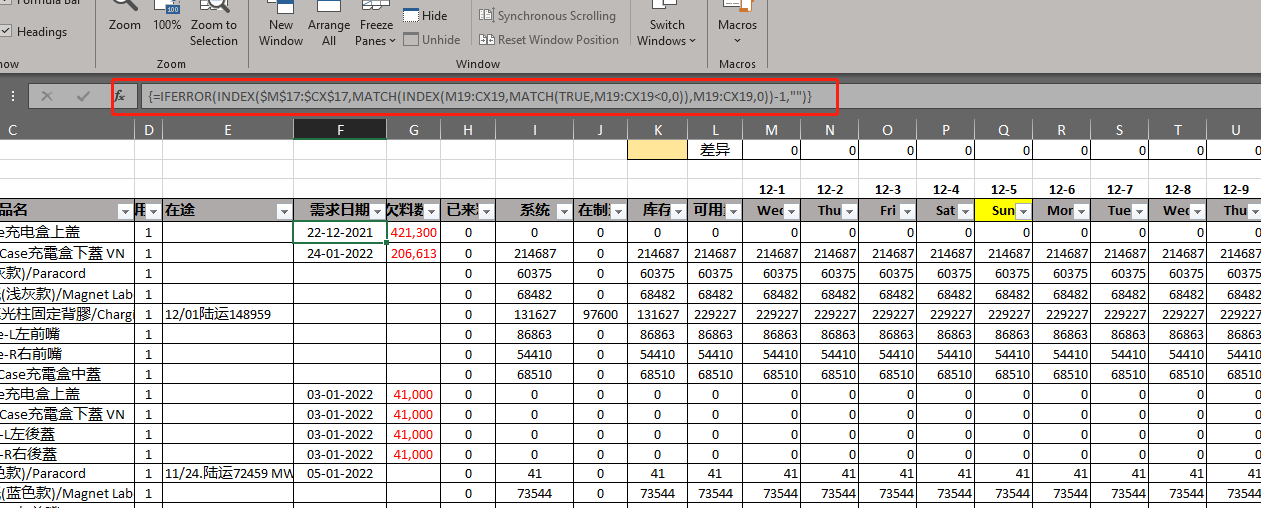Click the Insert Function fx icon
This screenshot has width=1261, height=508.
[119, 96]
